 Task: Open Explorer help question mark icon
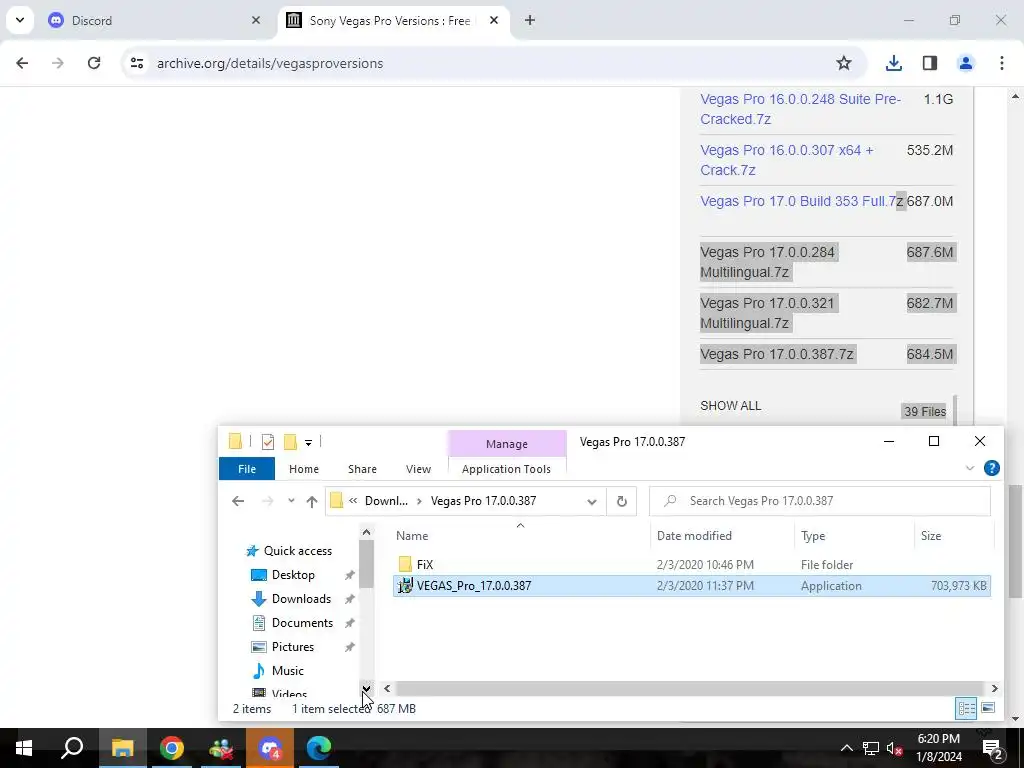point(991,468)
